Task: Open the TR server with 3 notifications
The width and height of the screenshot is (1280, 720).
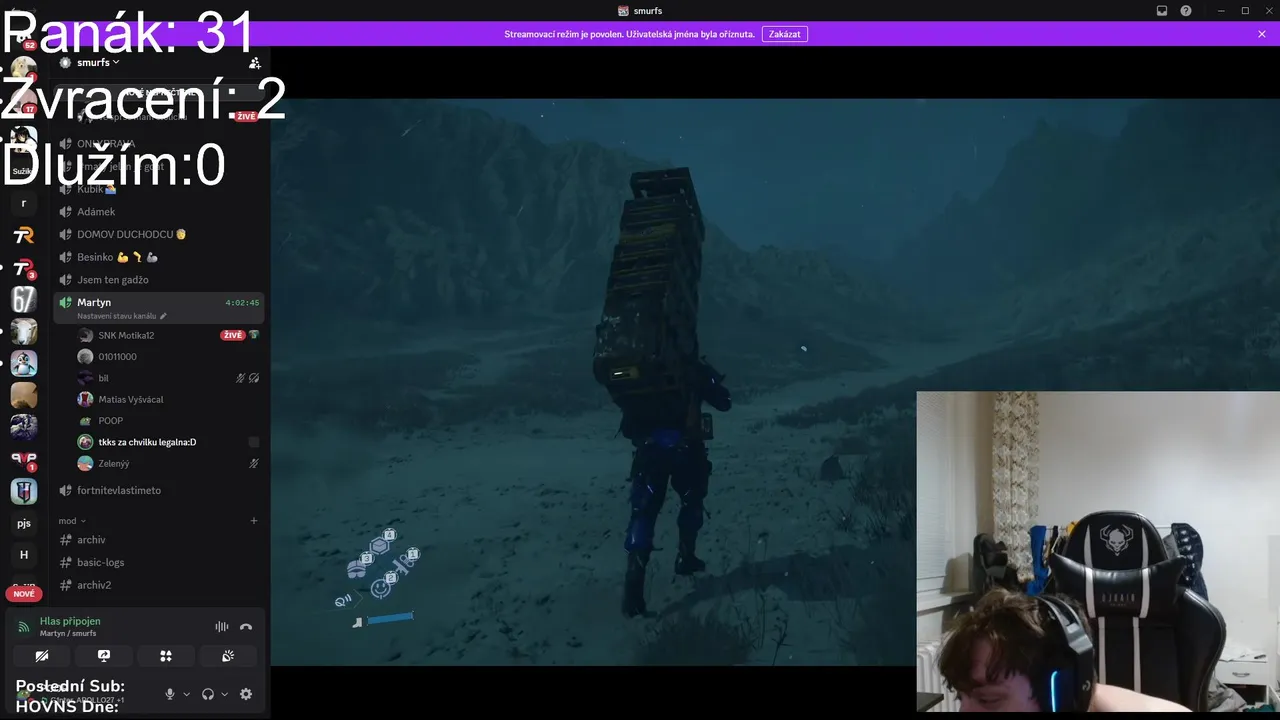Action: 24,267
